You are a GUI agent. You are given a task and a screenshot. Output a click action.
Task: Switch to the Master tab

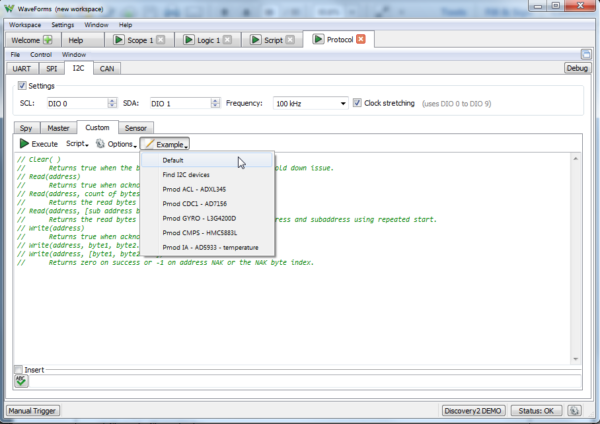pos(58,128)
